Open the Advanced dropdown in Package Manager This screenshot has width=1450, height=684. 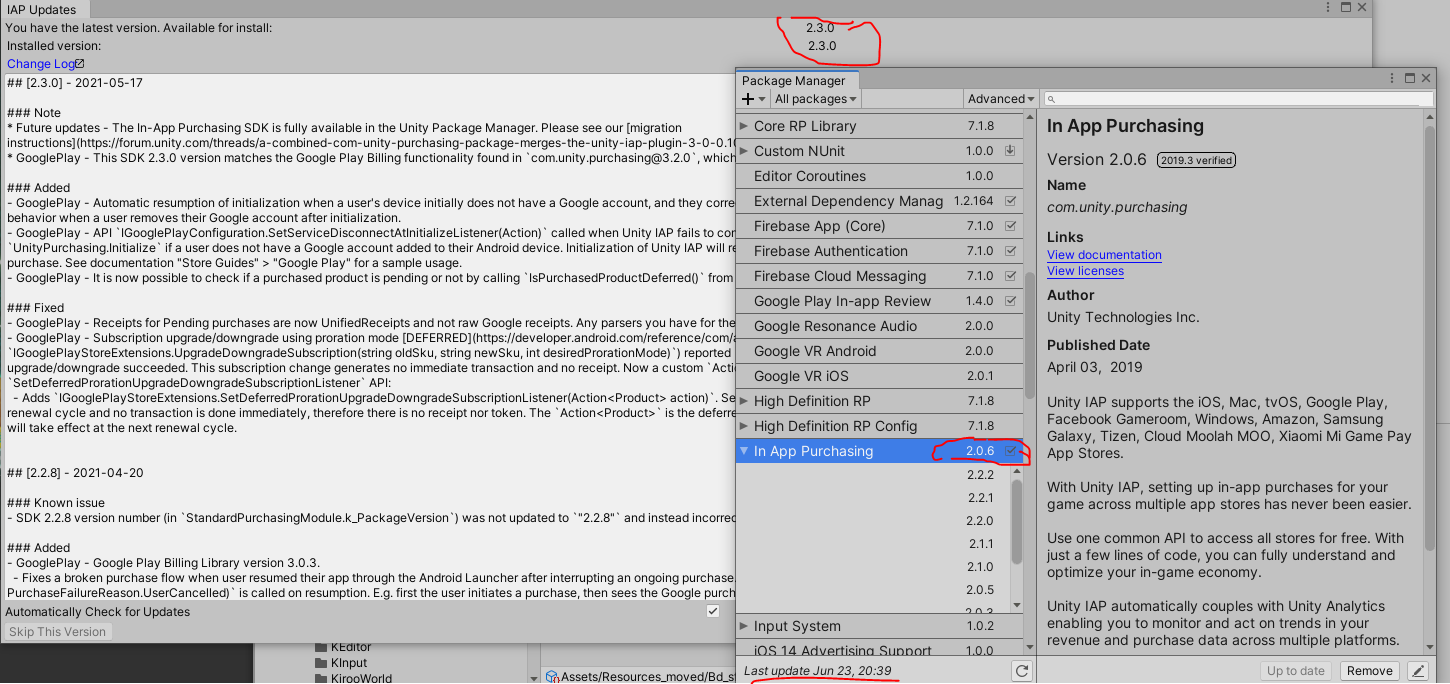[1001, 99]
